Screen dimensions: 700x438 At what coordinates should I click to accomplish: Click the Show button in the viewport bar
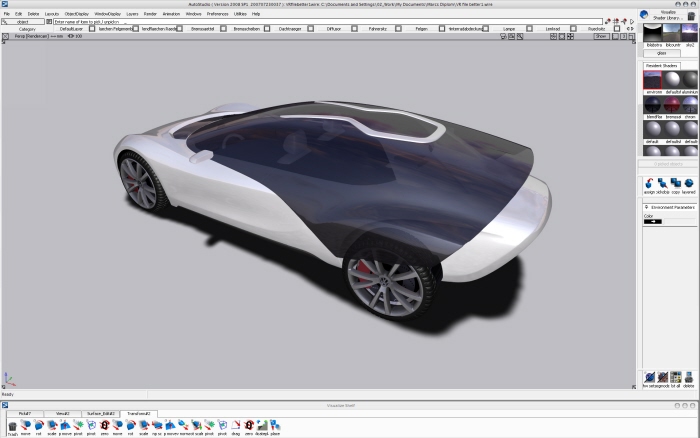tap(601, 36)
